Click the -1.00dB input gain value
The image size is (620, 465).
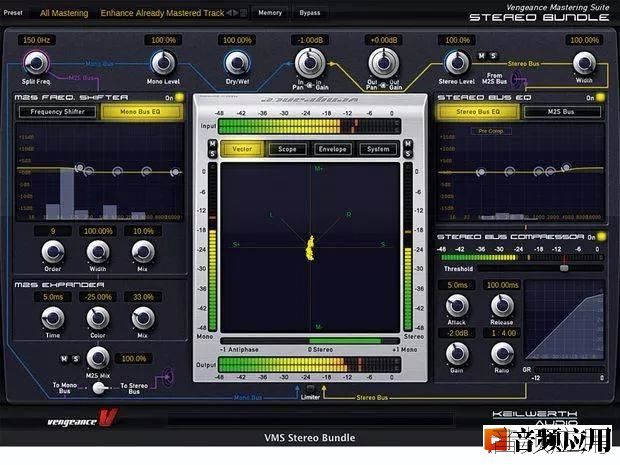coord(310,40)
